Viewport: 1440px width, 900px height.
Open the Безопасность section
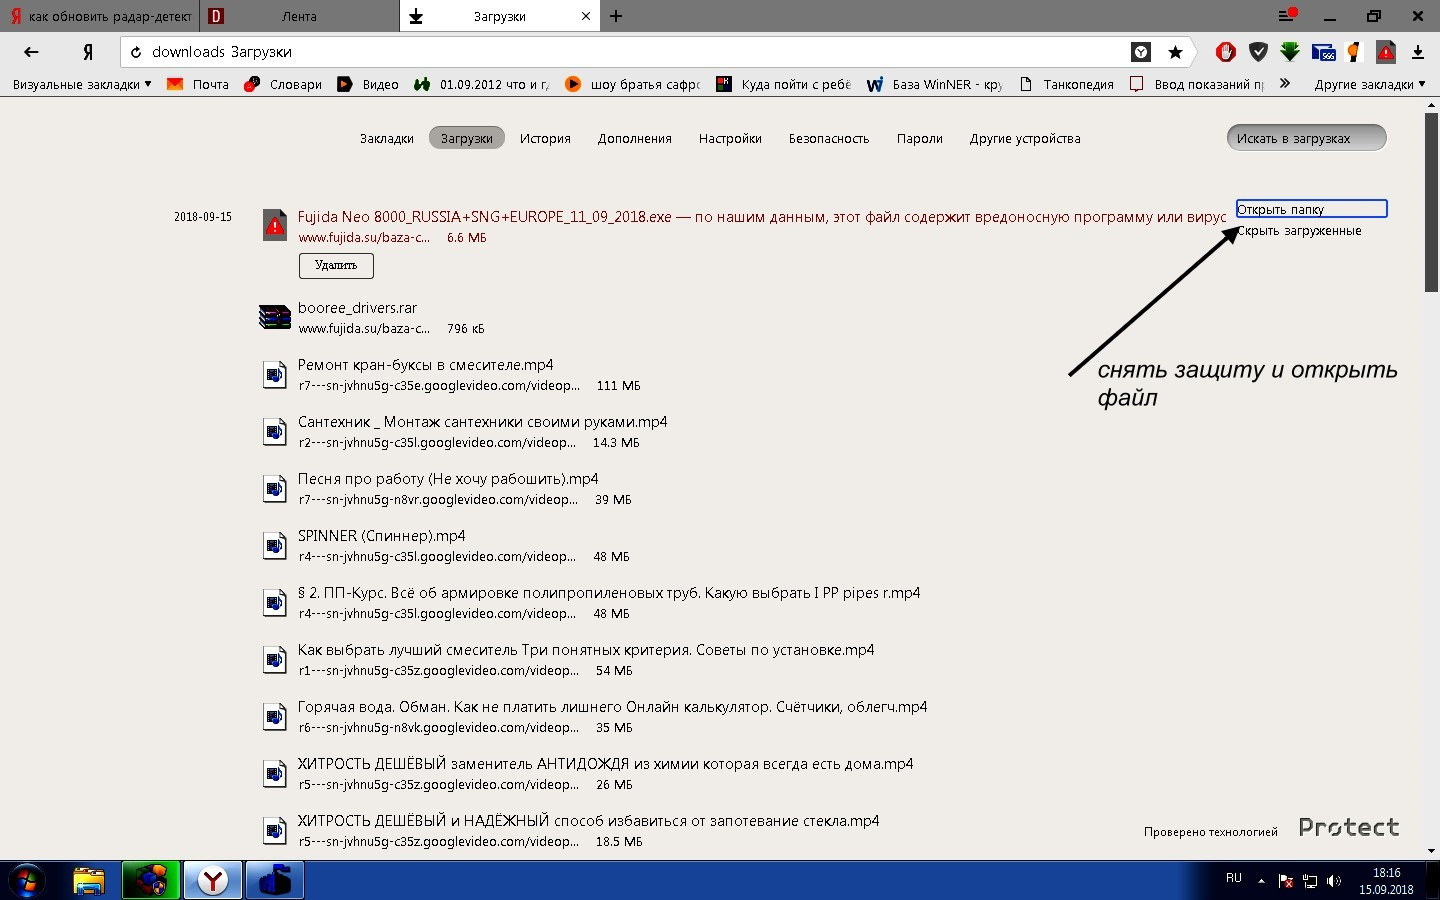pyautogui.click(x=829, y=139)
